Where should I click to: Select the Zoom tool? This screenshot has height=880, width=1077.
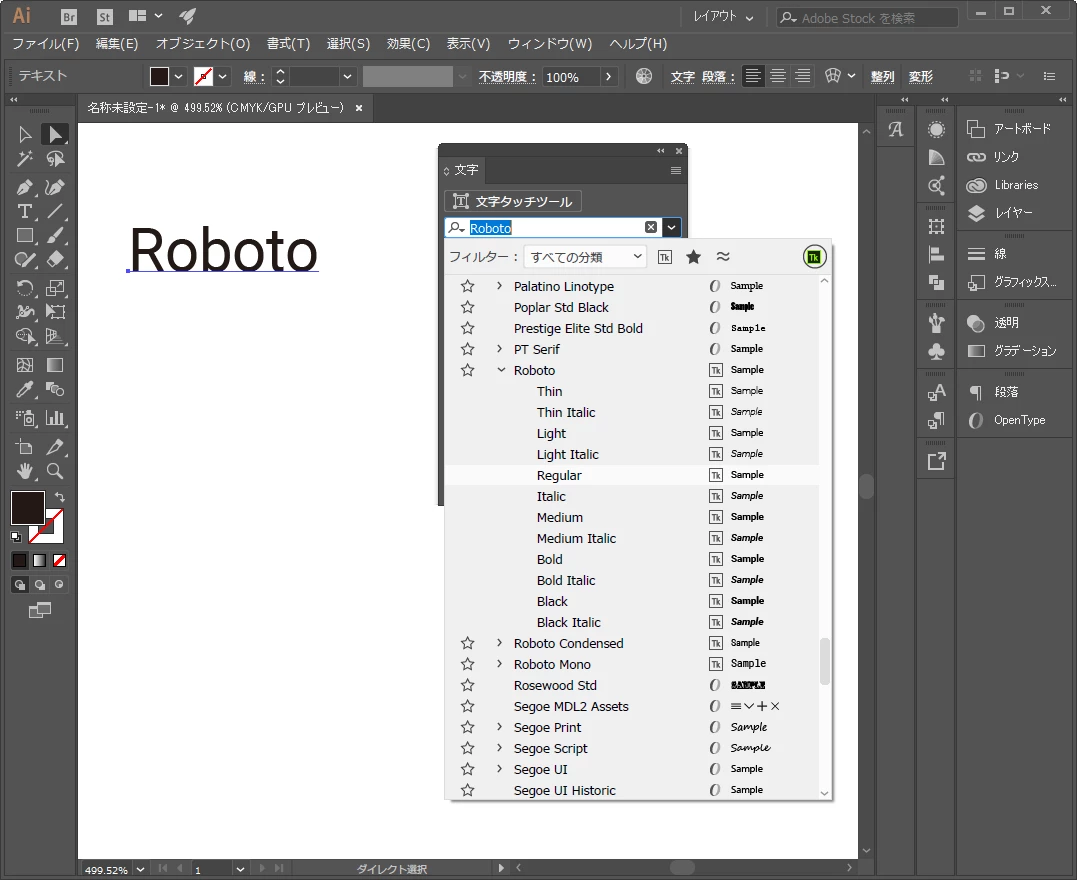[x=55, y=471]
